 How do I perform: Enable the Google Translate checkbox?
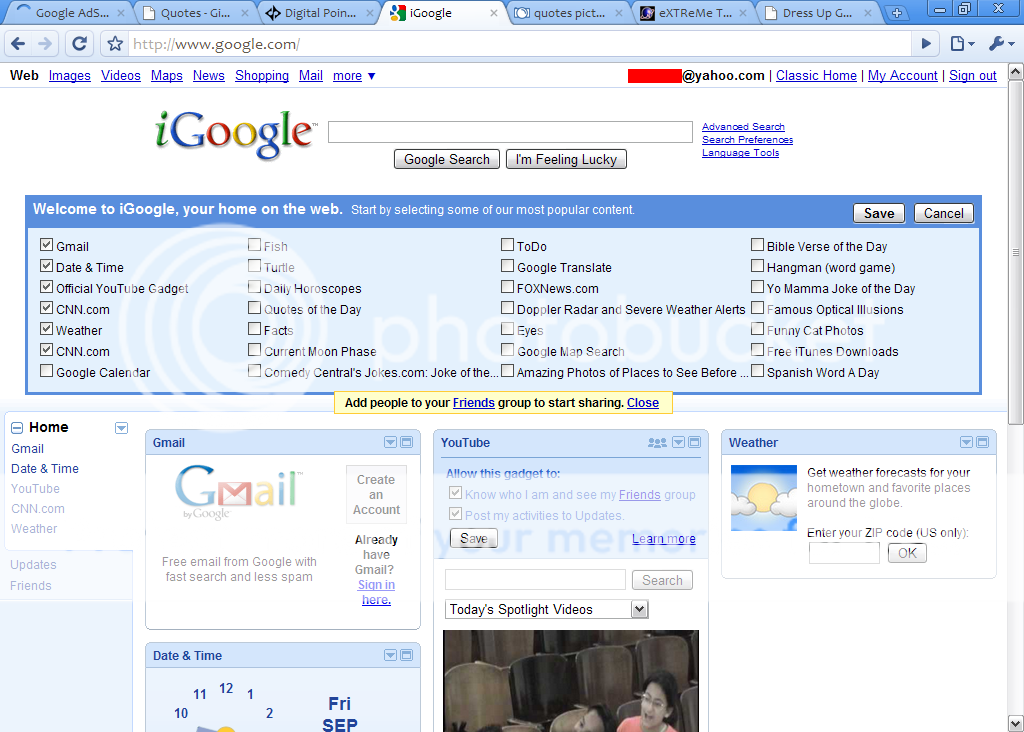pyautogui.click(x=507, y=266)
